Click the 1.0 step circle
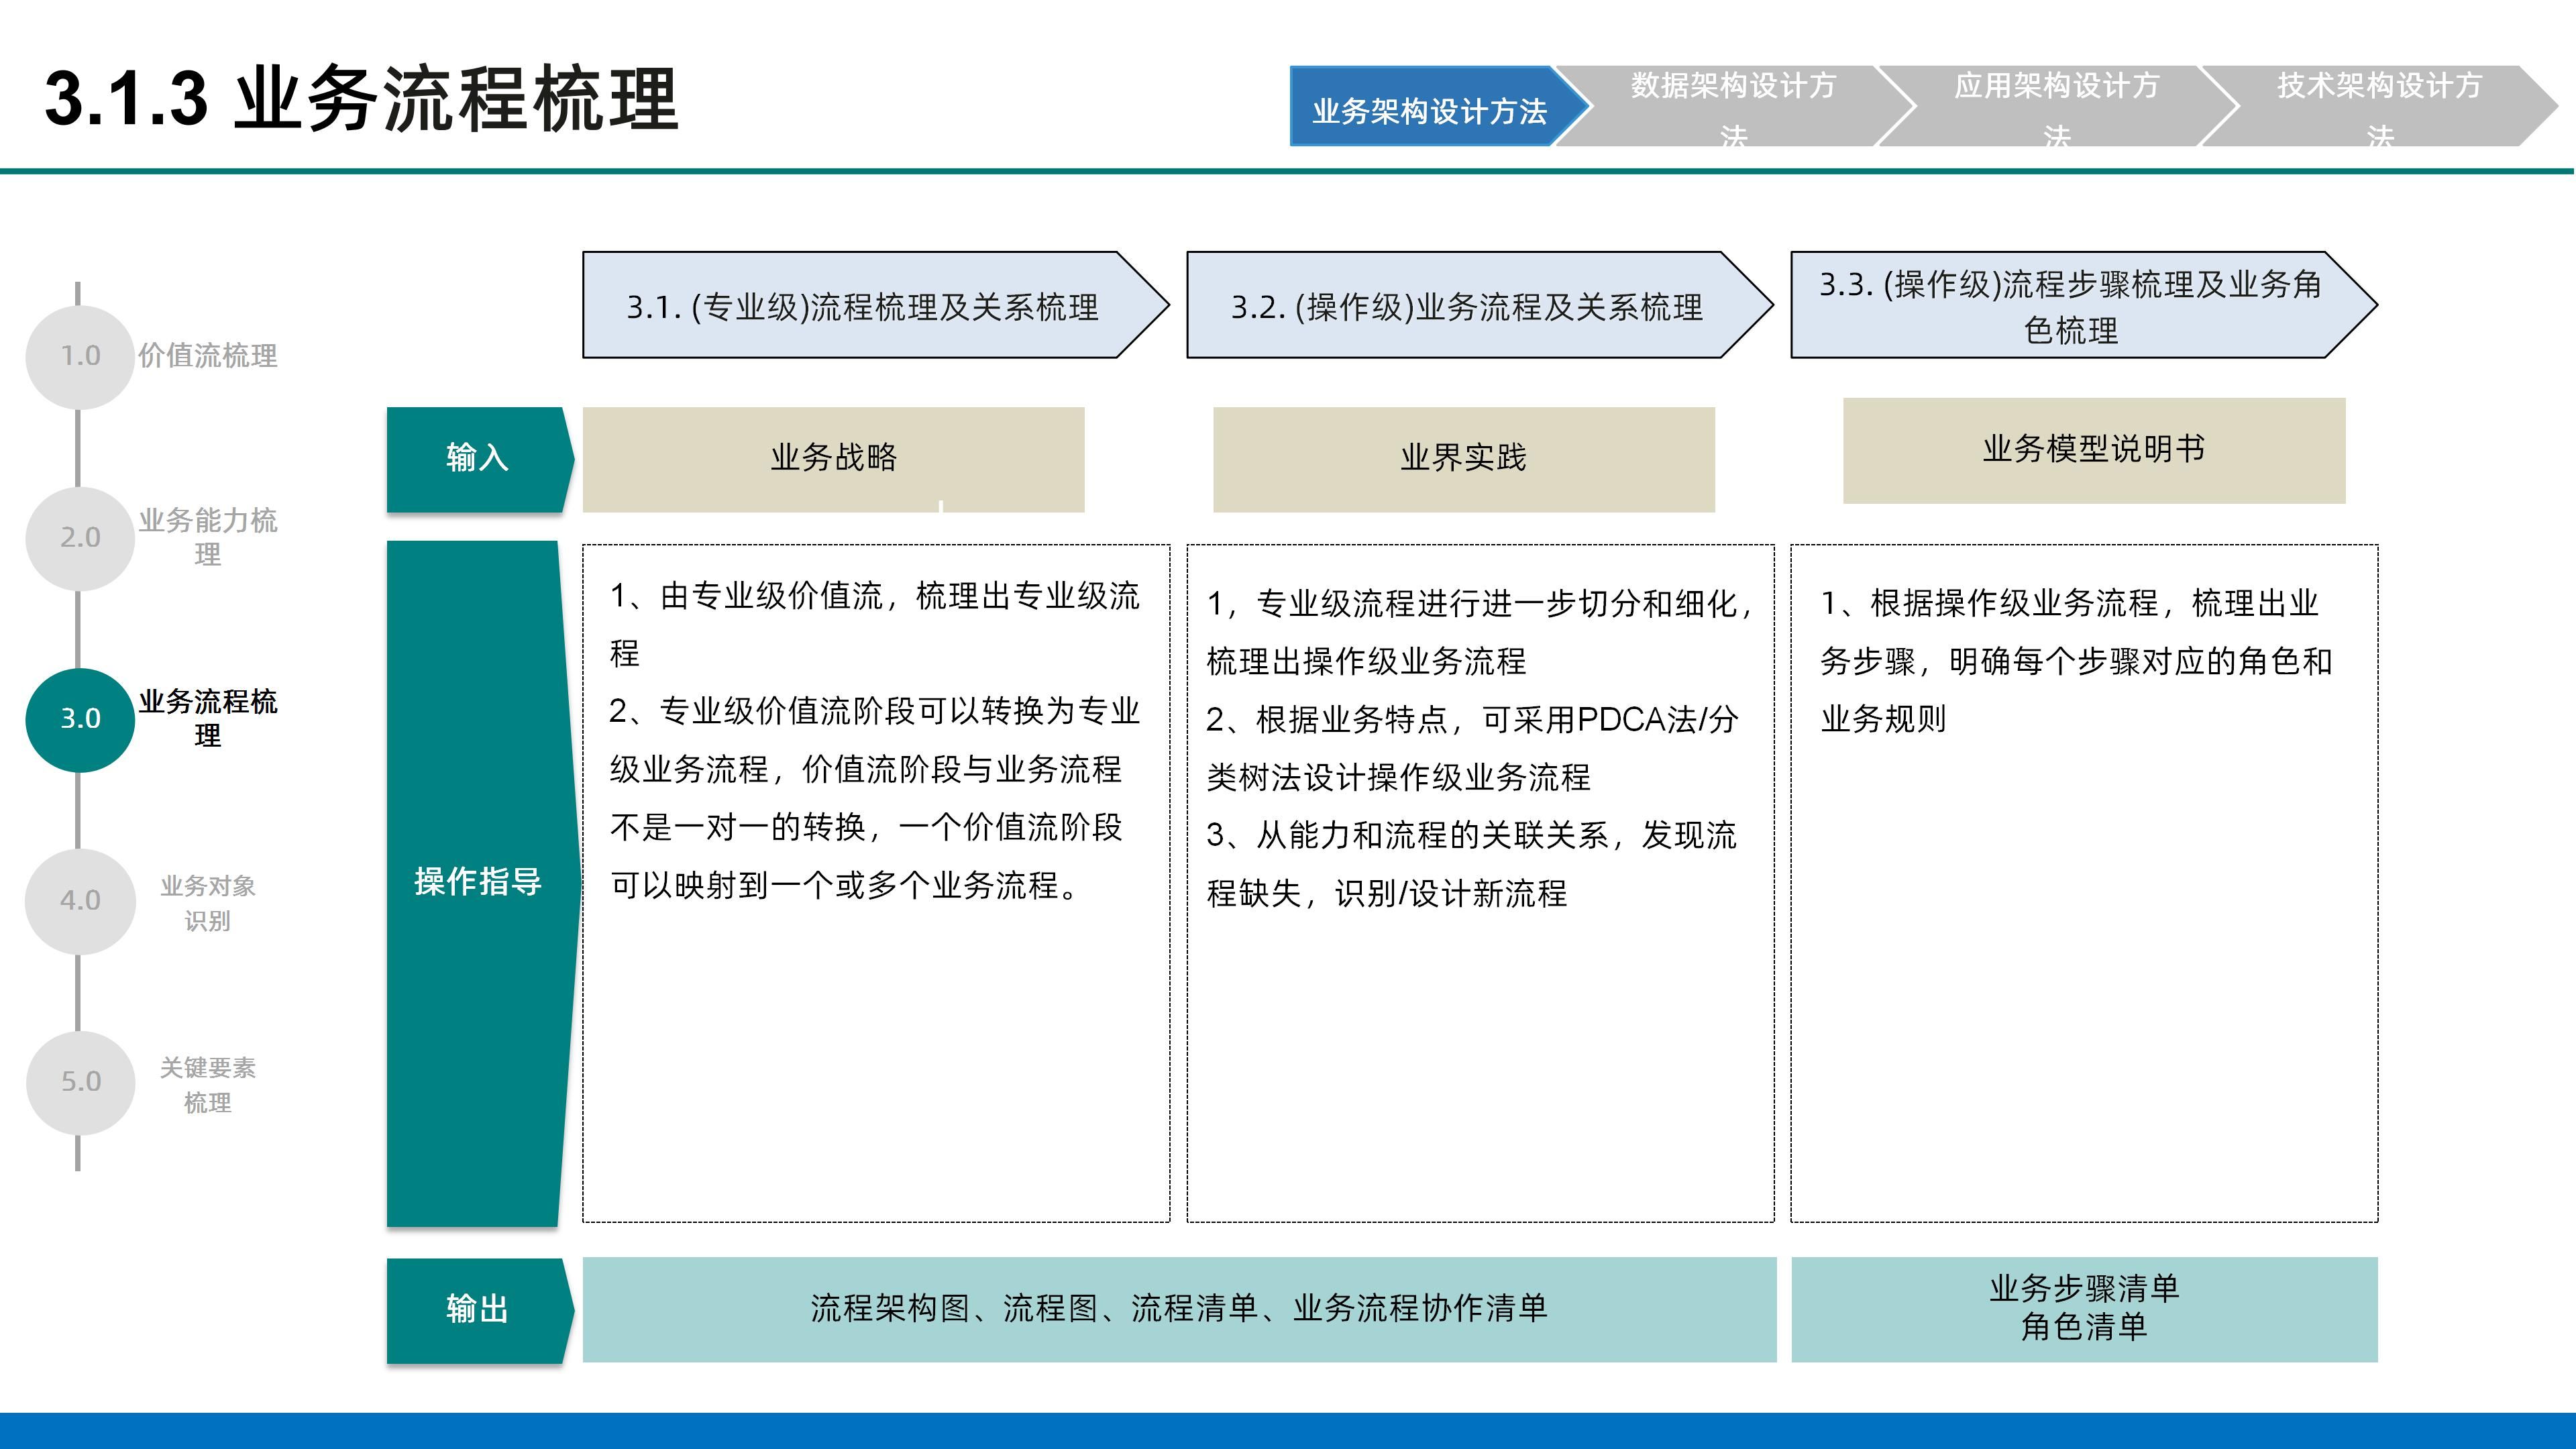The width and height of the screenshot is (2576, 1449). (80, 356)
